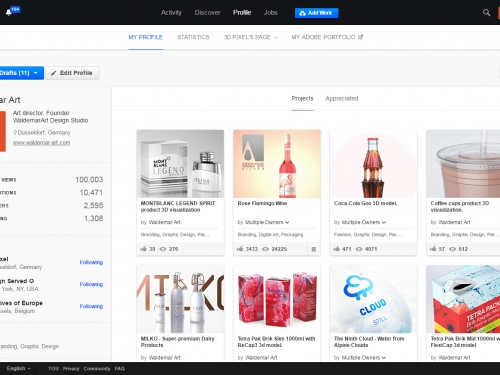The height and width of the screenshot is (375, 500).
Task: Click Waldemar Art owner on Montblanc card
Action: coord(164,222)
